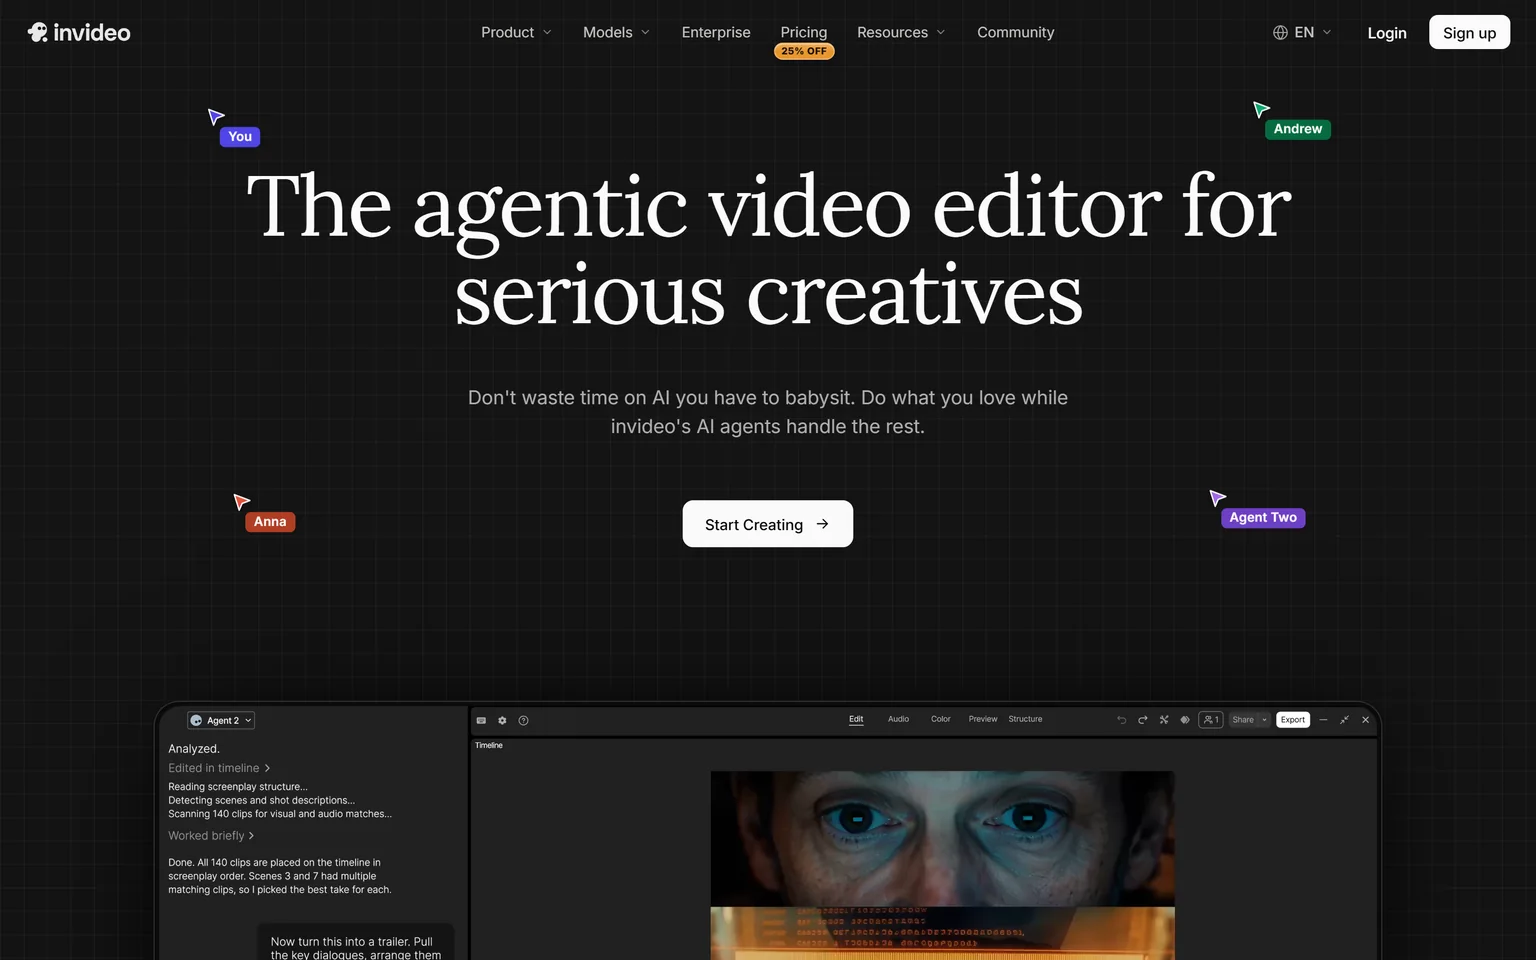This screenshot has width=1536, height=960.
Task: Click the redo arrow icon
Action: pos(1142,720)
